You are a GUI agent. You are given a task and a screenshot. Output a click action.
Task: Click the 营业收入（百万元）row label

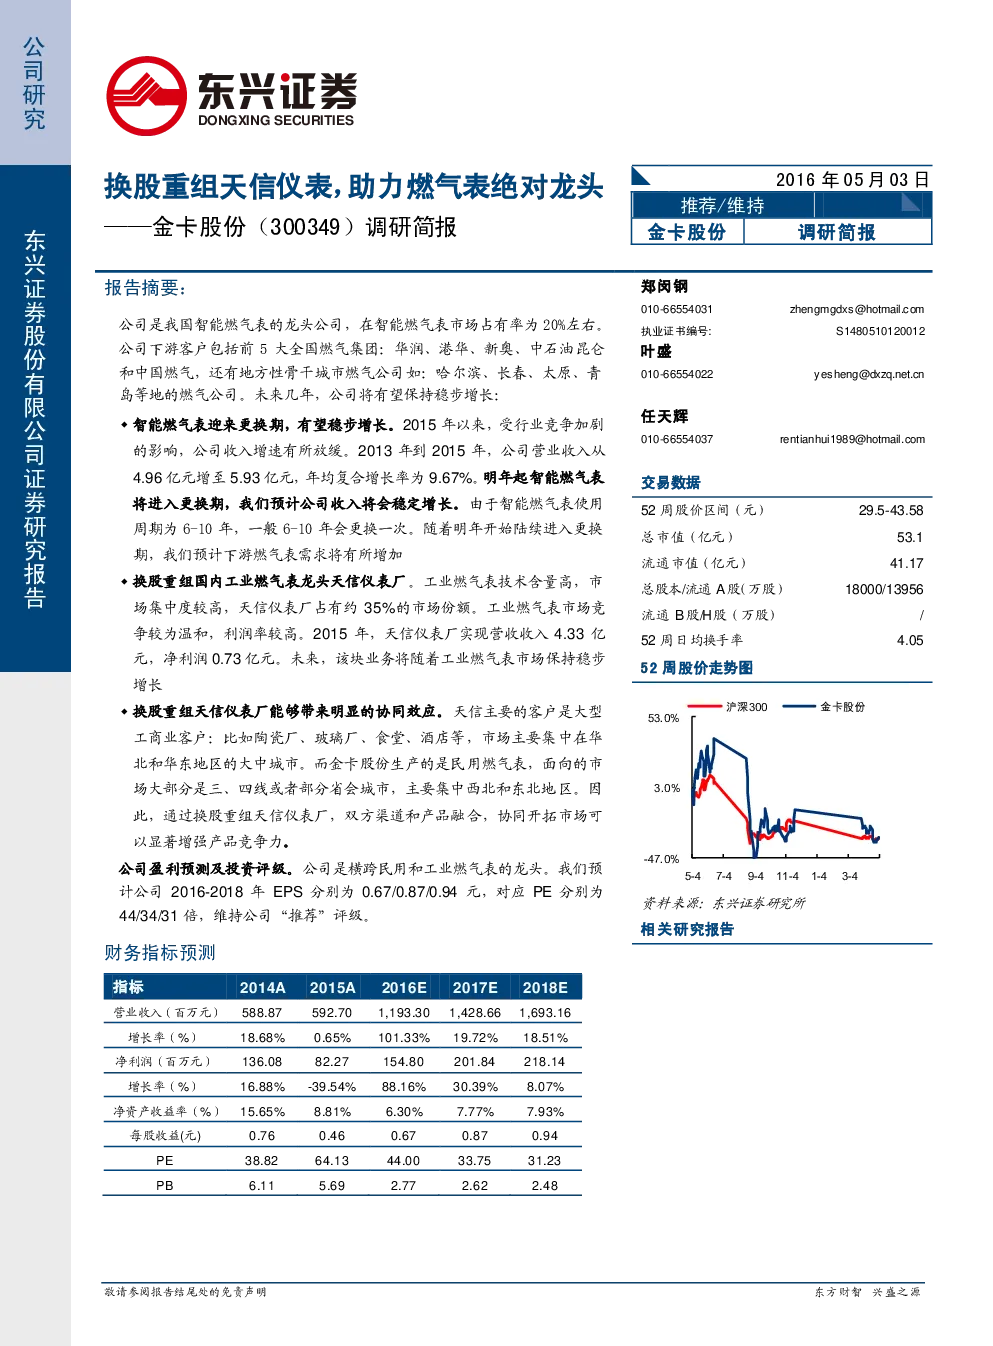click(165, 1012)
